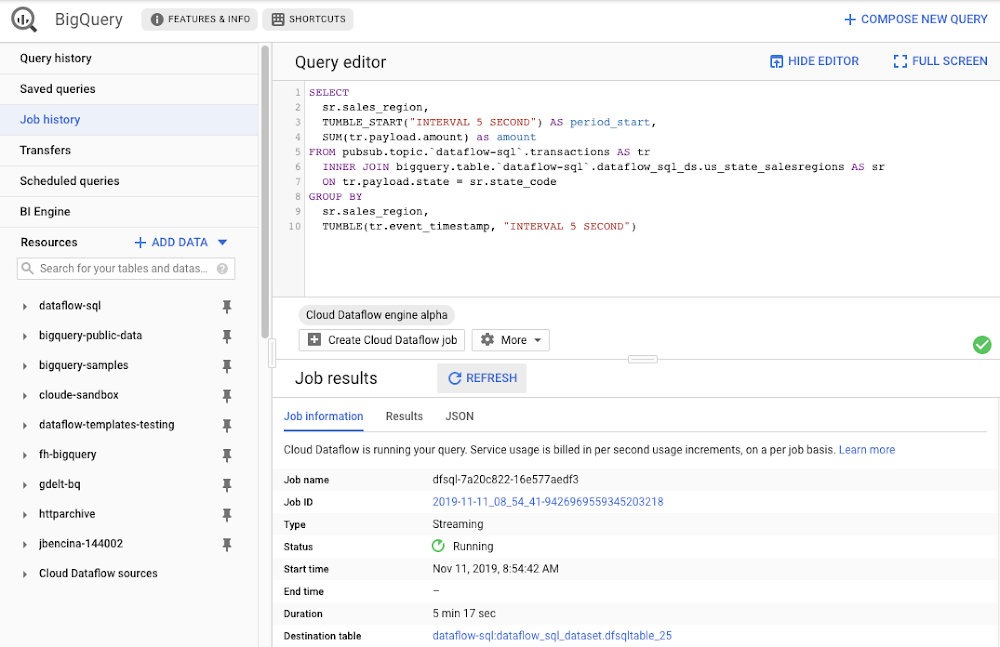Compose a new query
The image size is (1000, 647).
pos(915,19)
